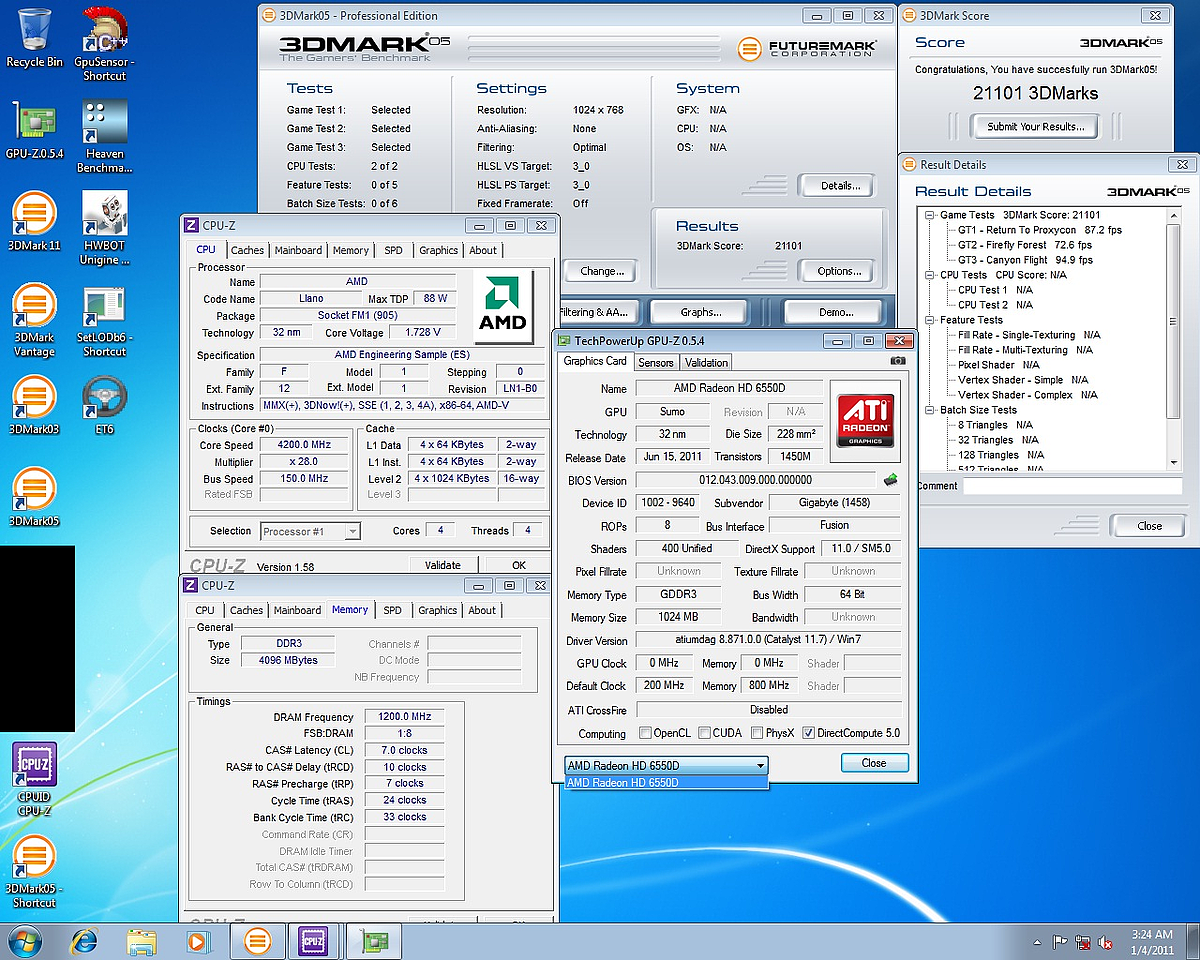
Task: Open Graphs... in the 3DMark05 window
Action: coord(700,312)
